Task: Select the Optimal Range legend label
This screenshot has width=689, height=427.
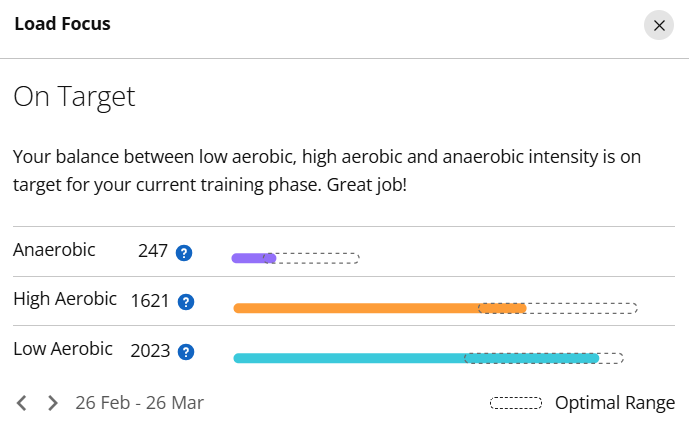Action: click(x=615, y=403)
